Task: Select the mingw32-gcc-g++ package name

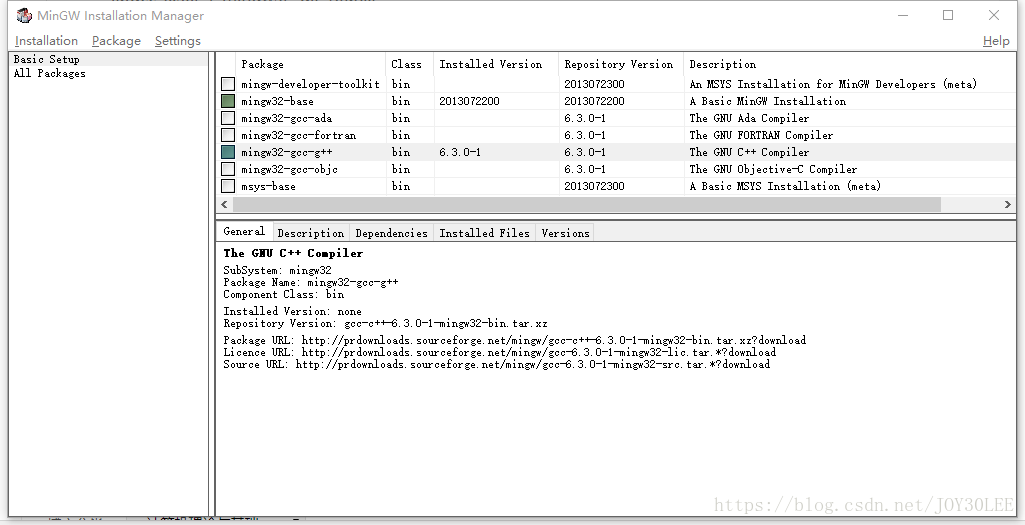Action: pyautogui.click(x=286, y=152)
